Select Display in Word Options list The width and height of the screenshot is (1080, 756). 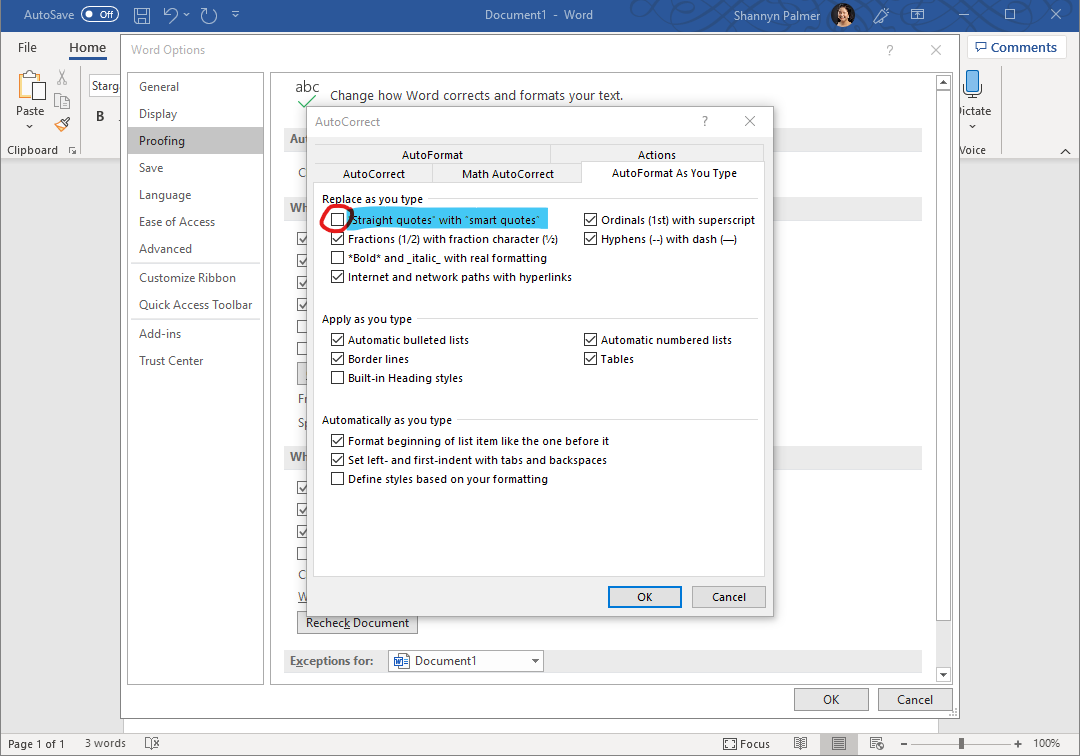pyautogui.click(x=196, y=114)
